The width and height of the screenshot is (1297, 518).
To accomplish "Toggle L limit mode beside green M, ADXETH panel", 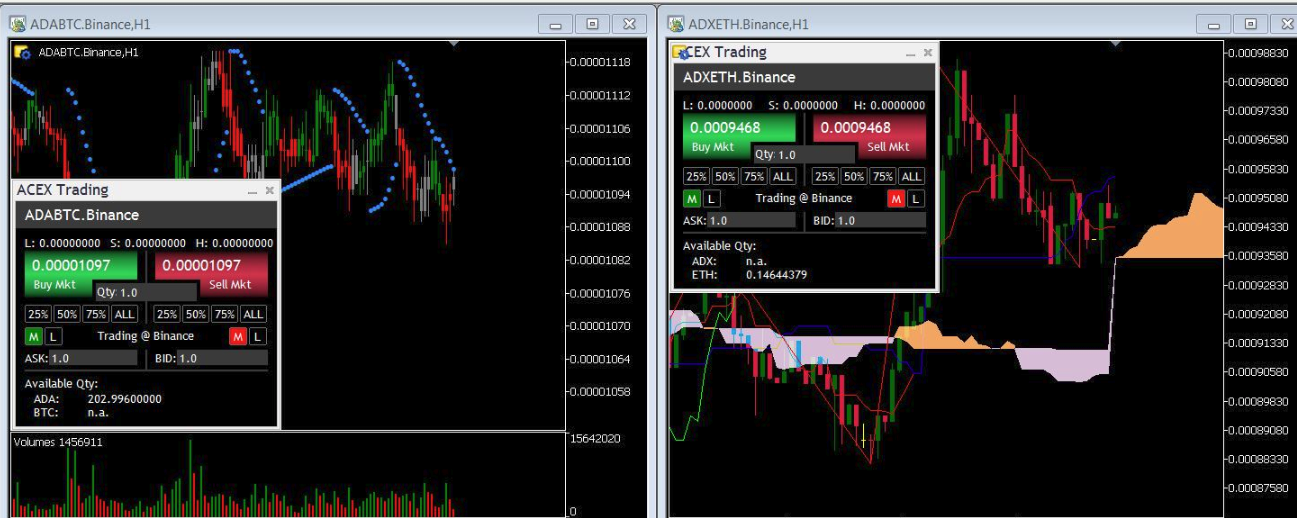I will coord(712,198).
